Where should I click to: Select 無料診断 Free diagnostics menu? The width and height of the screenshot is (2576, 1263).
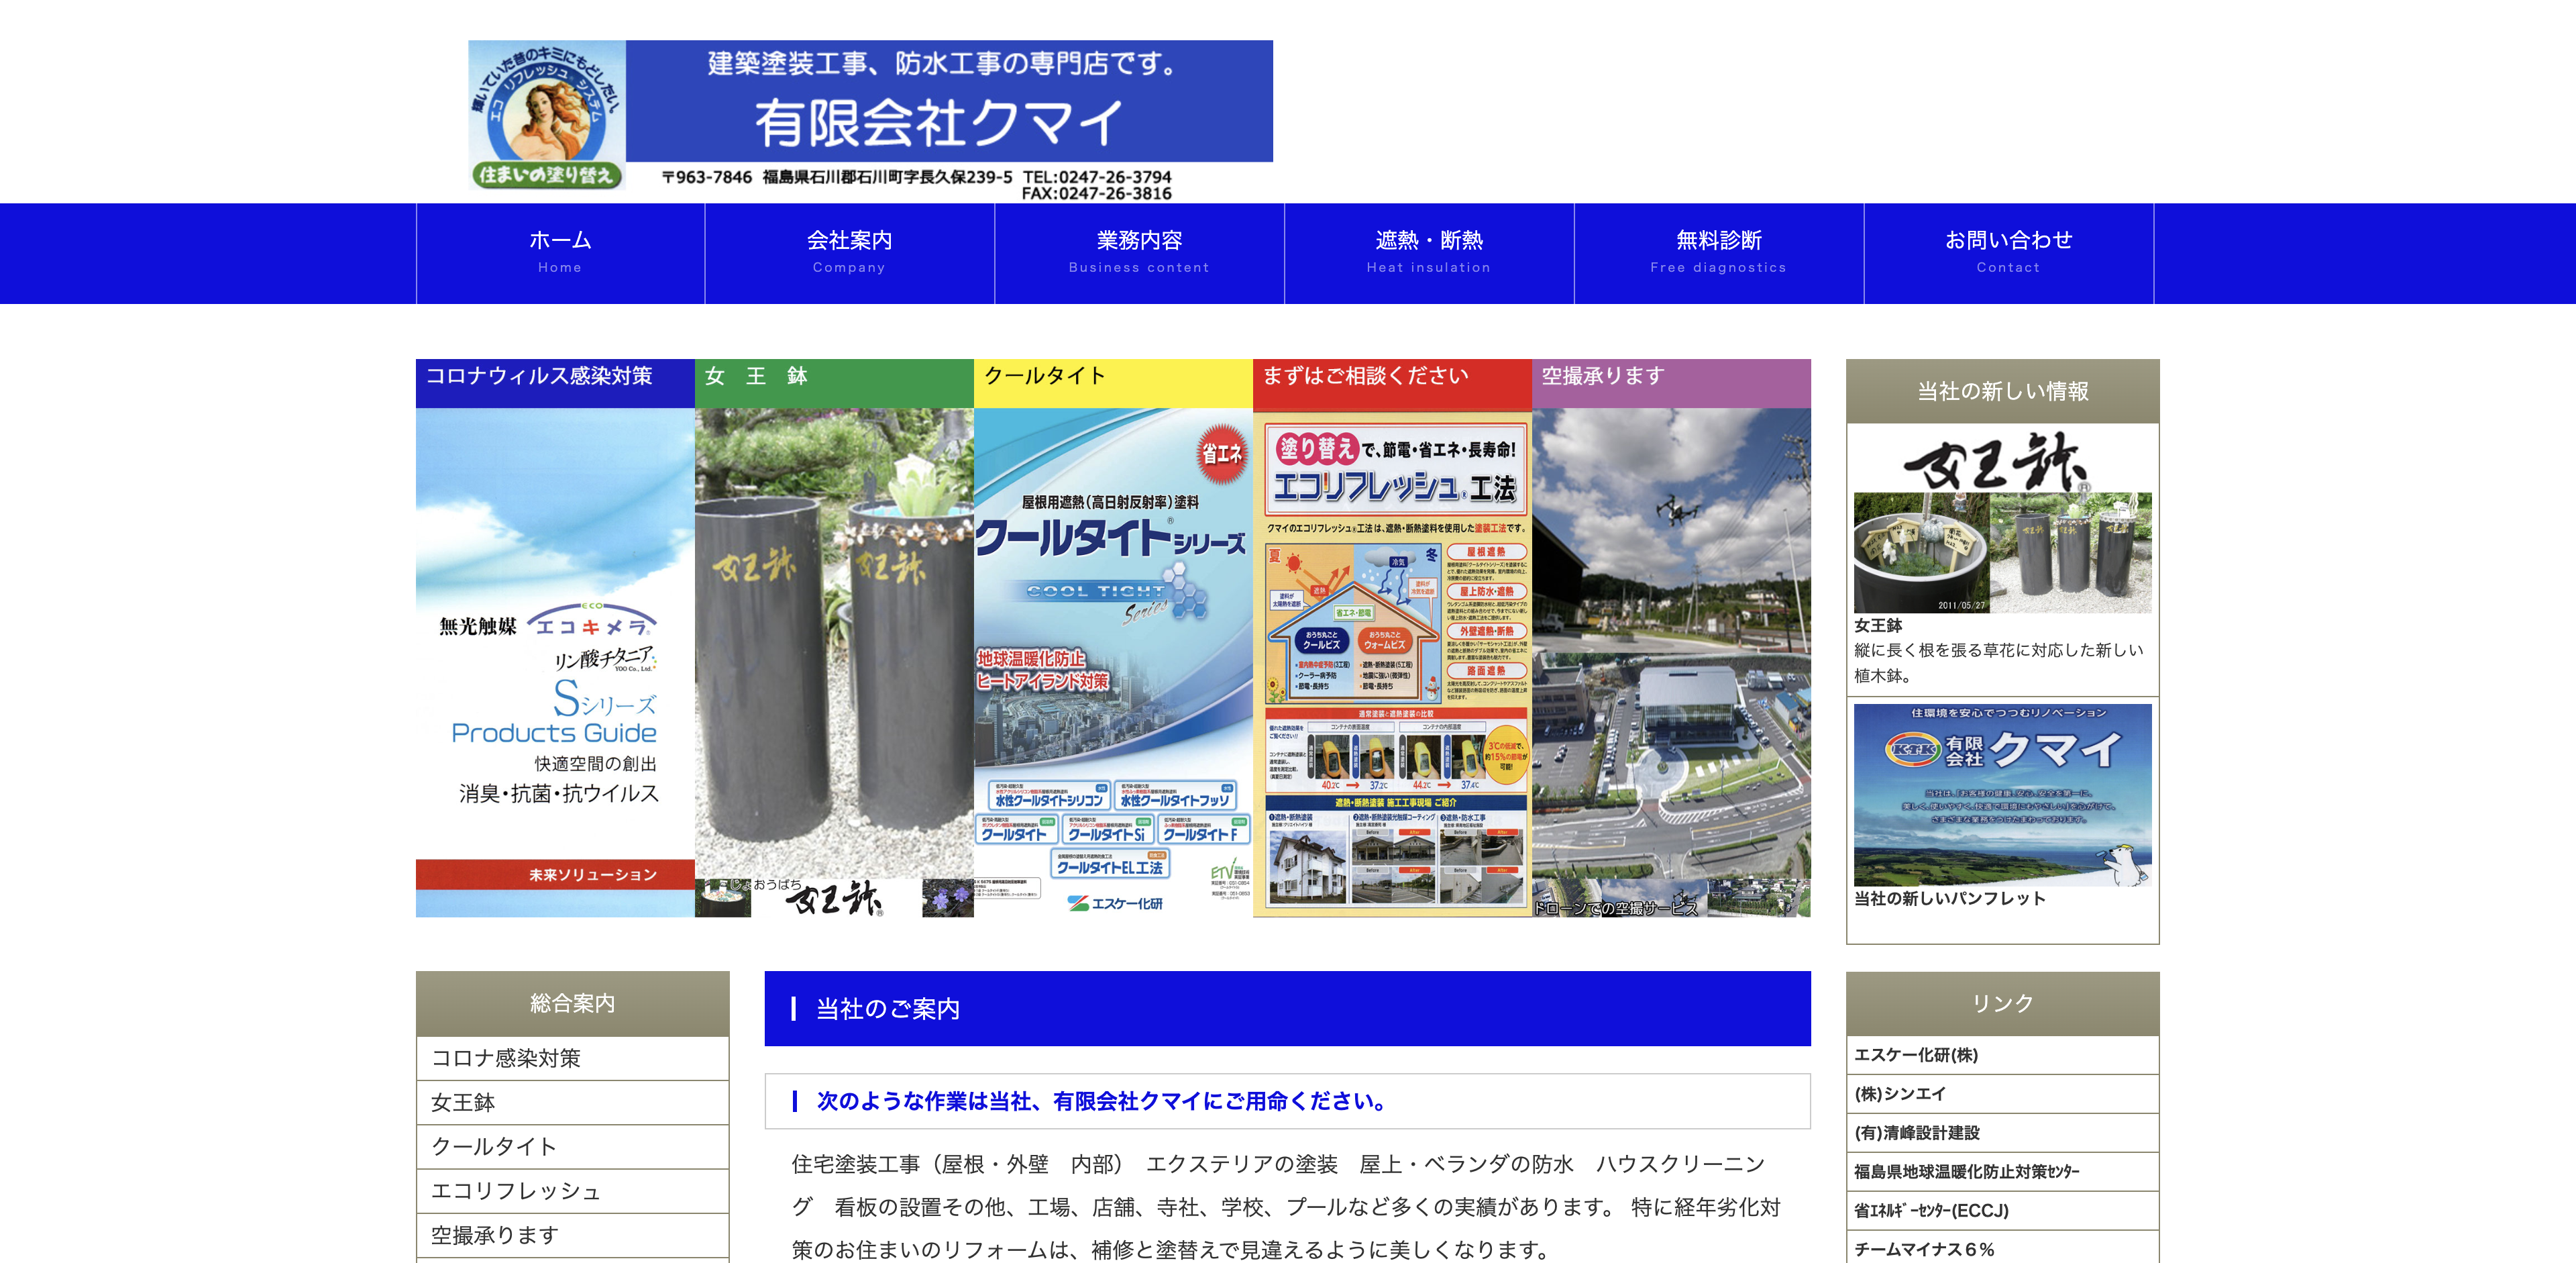click(1718, 253)
